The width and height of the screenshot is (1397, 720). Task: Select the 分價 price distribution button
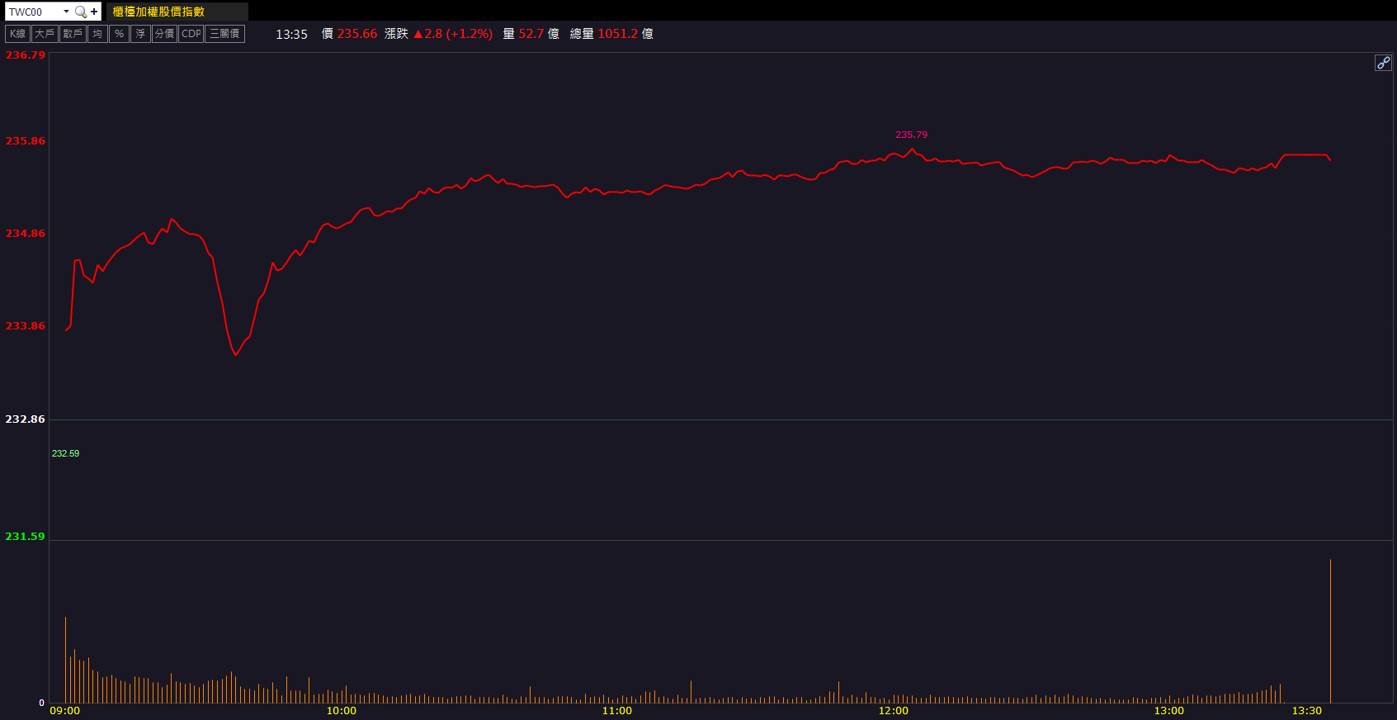pyautogui.click(x=164, y=34)
